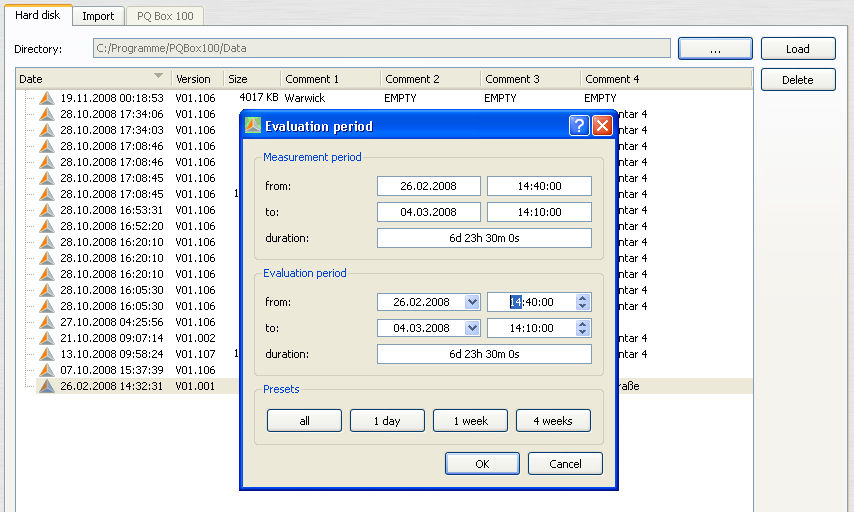Increase evaluation to time 14:10:00 with up arrow
Image resolution: width=854 pixels, height=512 pixels.
(x=583, y=324)
